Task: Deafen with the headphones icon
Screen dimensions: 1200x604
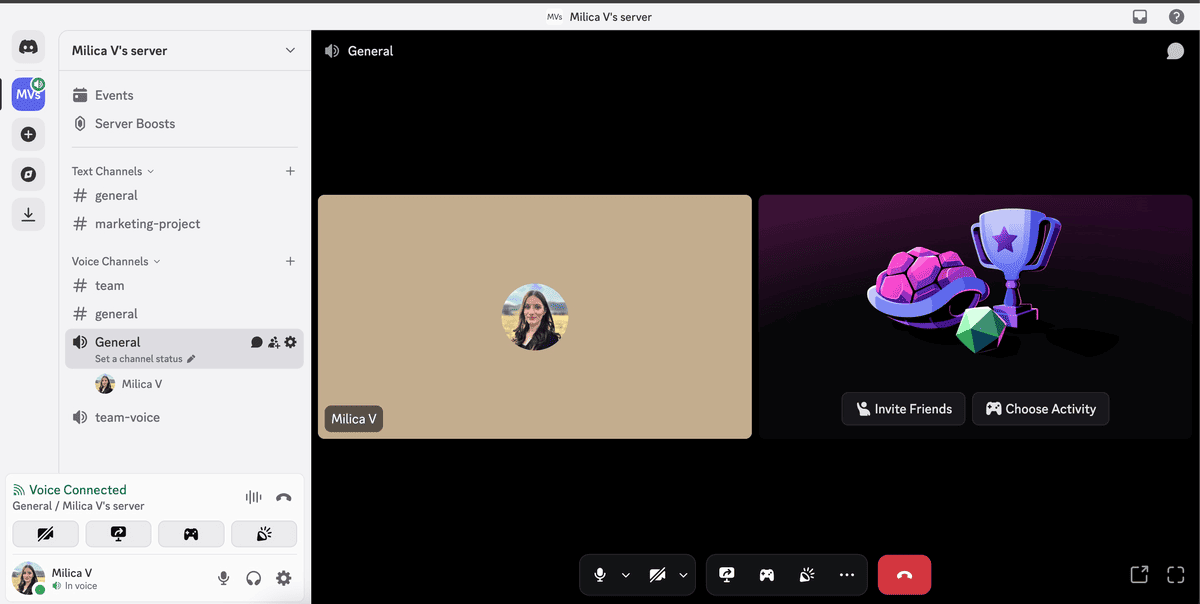Action: pyautogui.click(x=254, y=578)
